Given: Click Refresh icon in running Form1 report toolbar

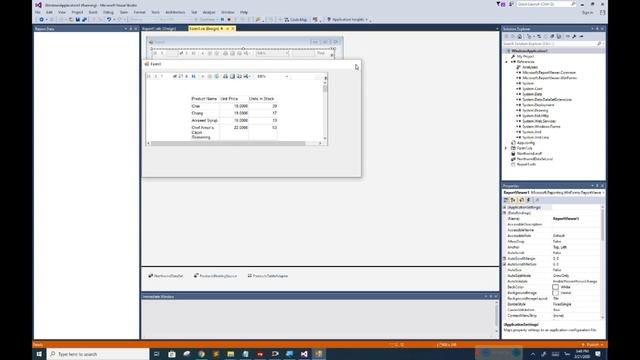Looking at the screenshot, I should (x=217, y=76).
